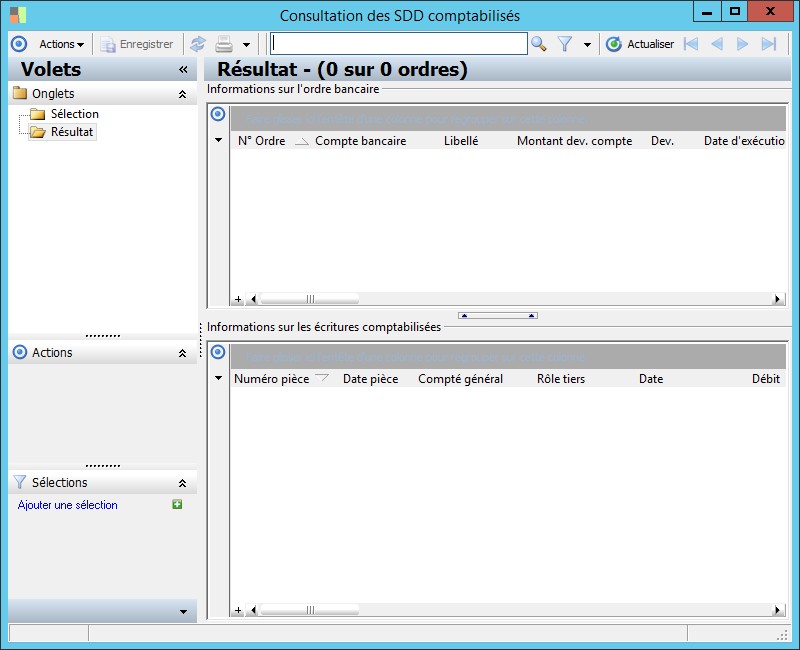Click the Ajouter une sélection link
Image resolution: width=800 pixels, height=650 pixels.
pyautogui.click(x=67, y=505)
